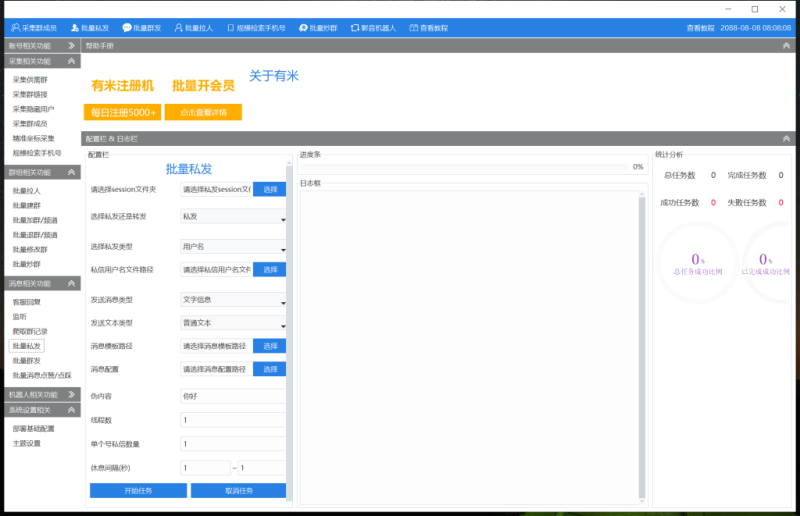Click the 点击查看详情 orange button

click(203, 112)
